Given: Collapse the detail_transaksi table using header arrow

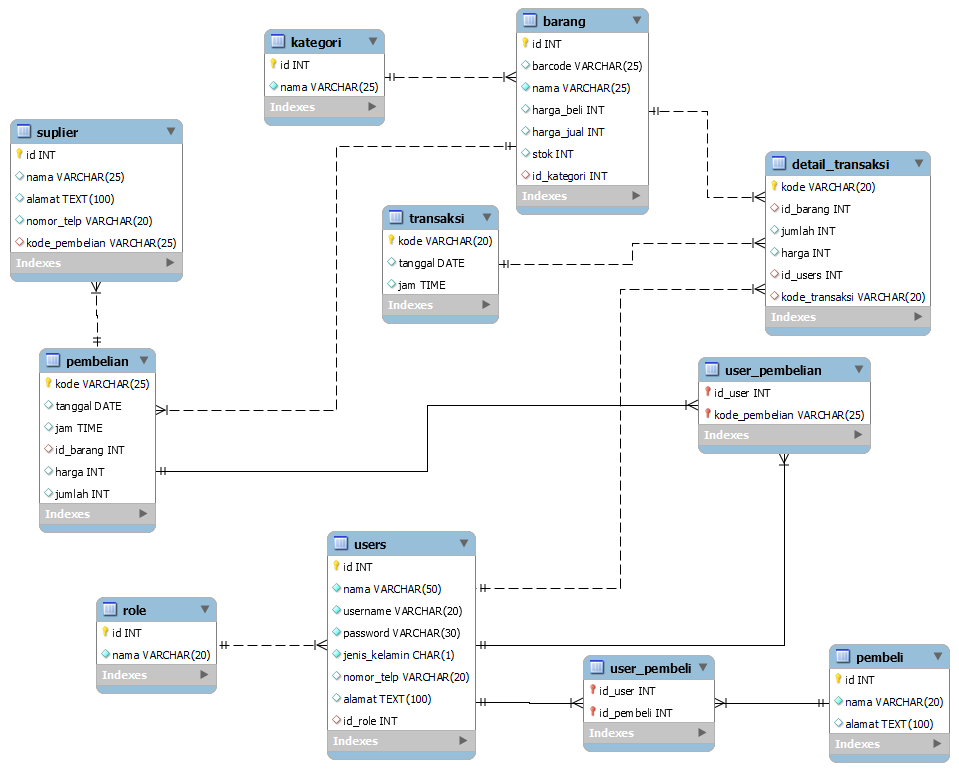Looking at the screenshot, I should 915,163.
